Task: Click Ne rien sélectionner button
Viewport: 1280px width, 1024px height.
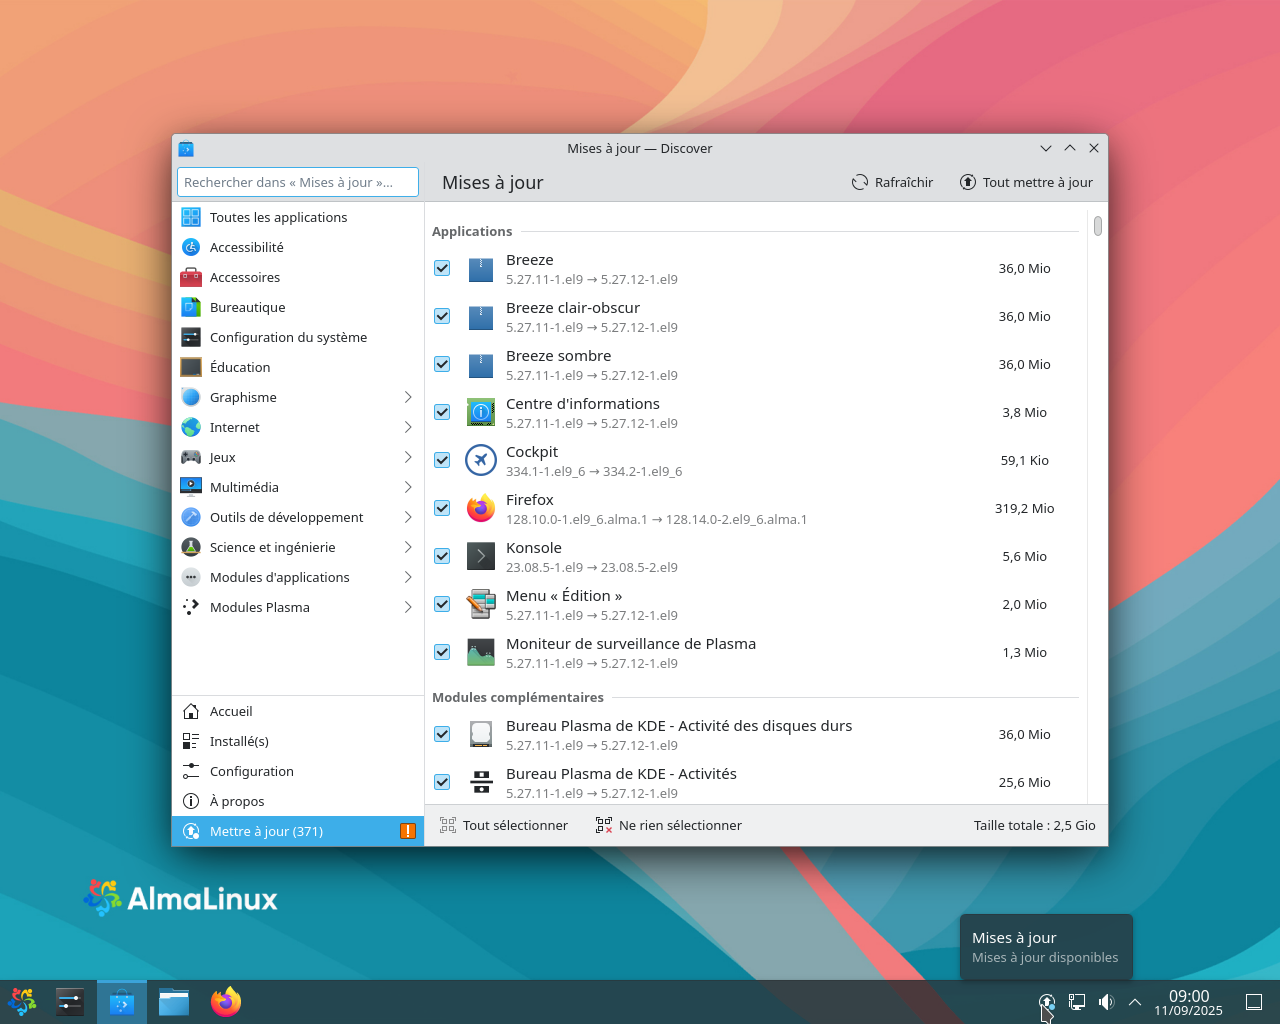Action: click(669, 825)
